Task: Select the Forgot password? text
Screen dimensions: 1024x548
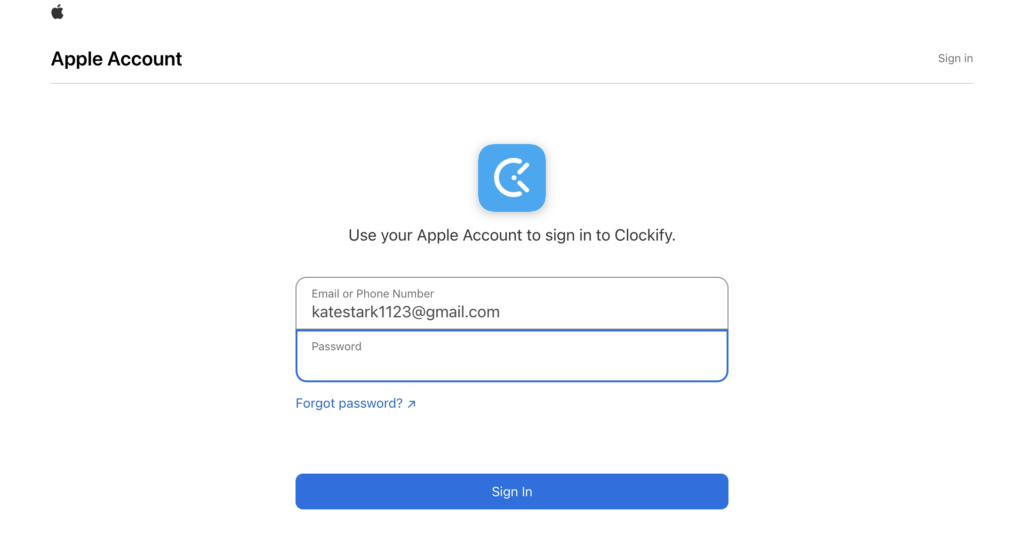Action: (x=349, y=404)
